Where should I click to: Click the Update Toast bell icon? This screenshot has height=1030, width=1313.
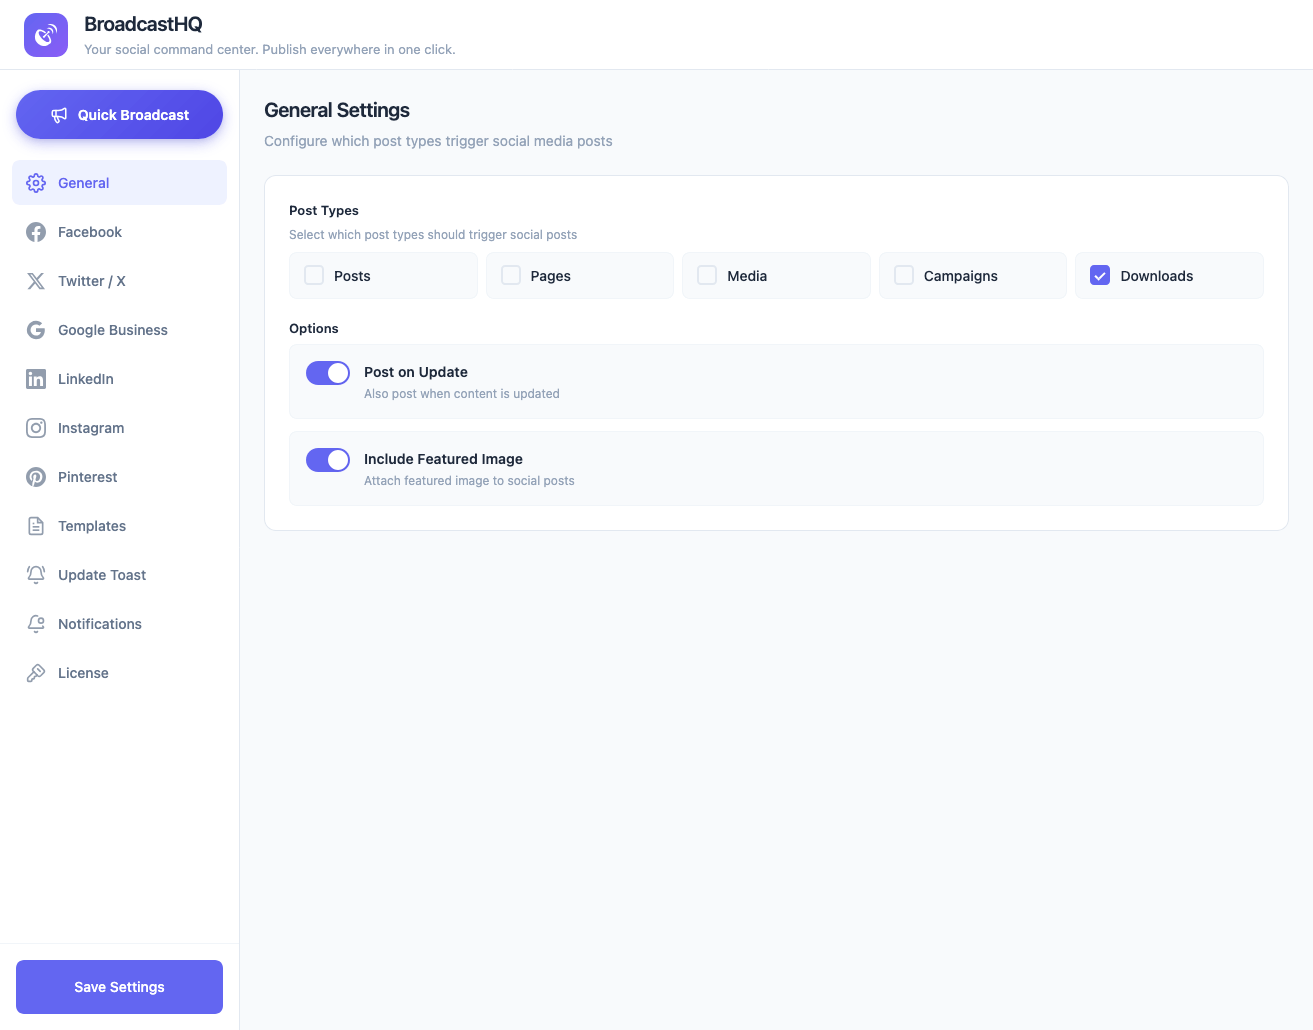point(36,574)
